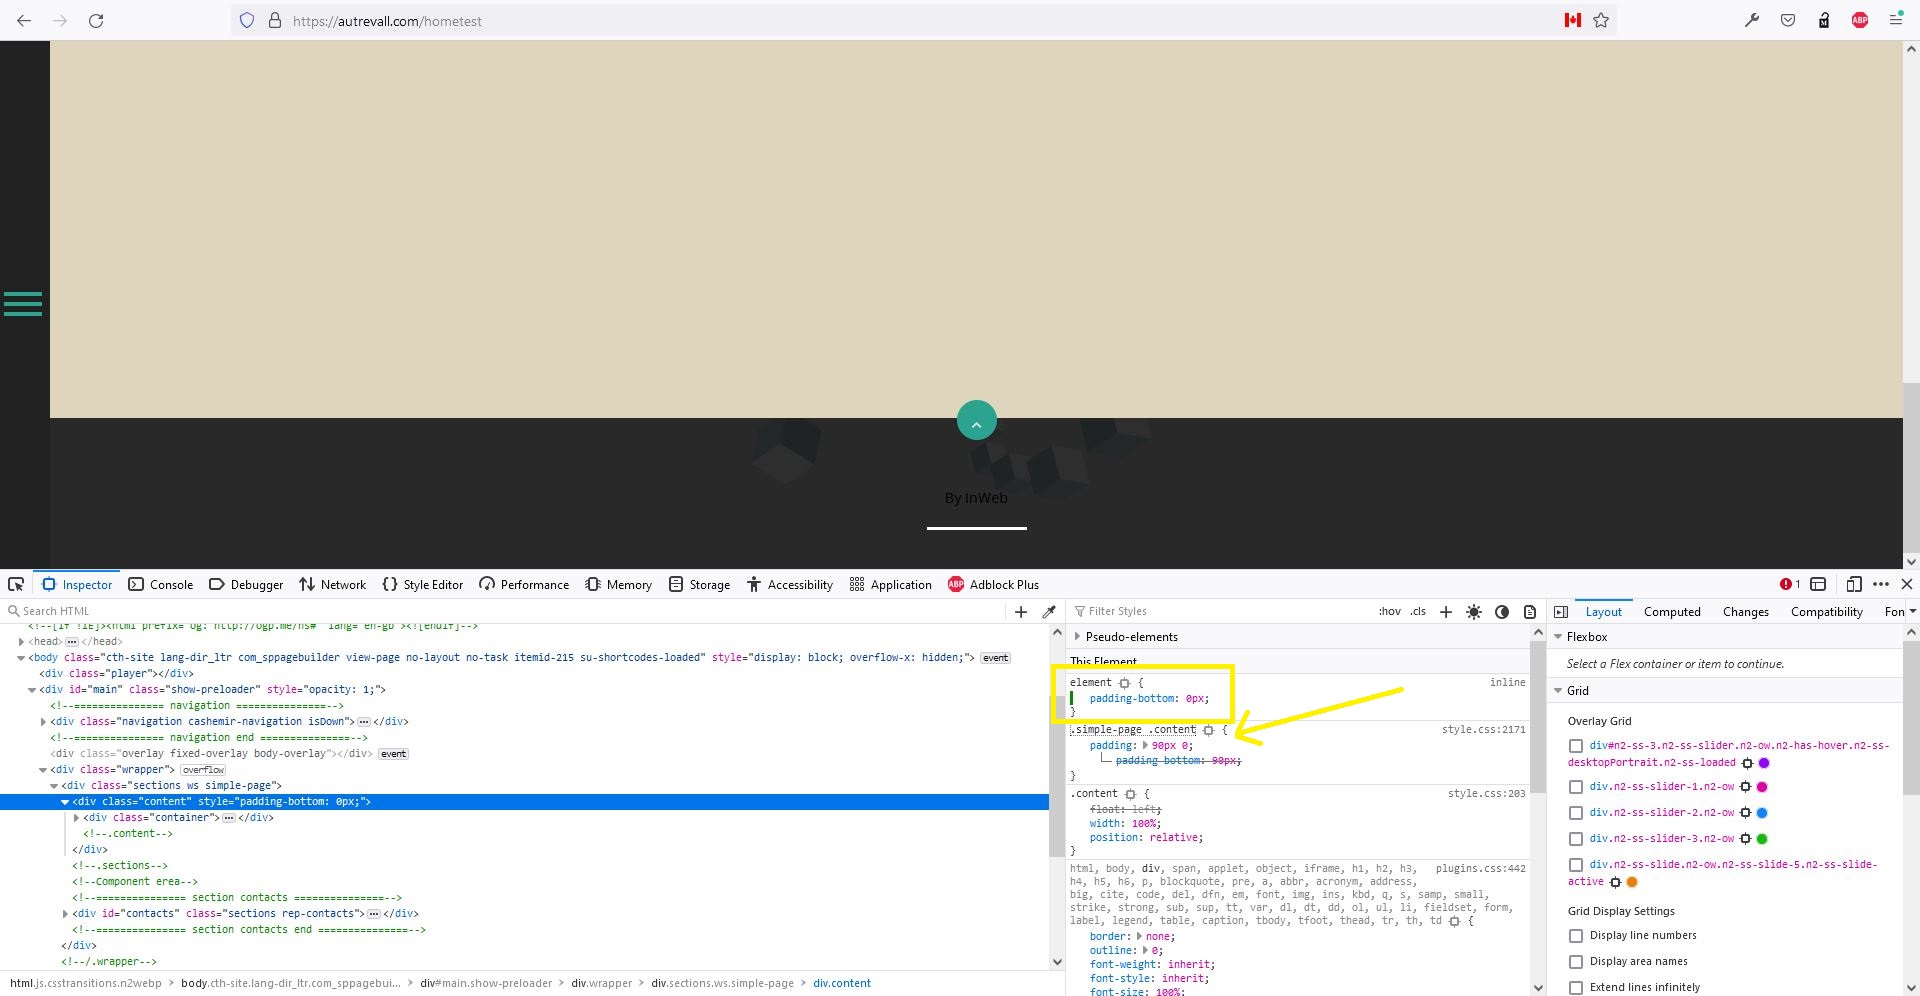Enable Display area names checkbox
This screenshot has width=1920, height=996.
(1576, 962)
